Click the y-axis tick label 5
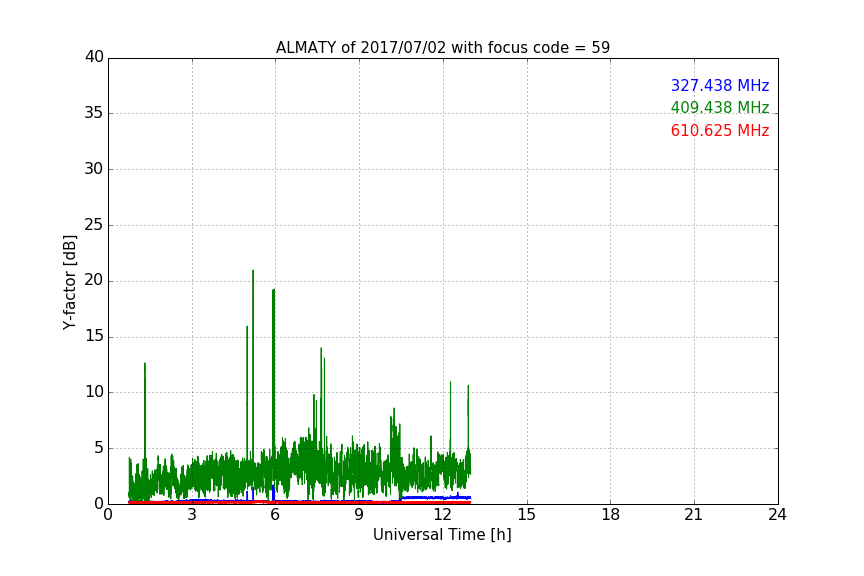This screenshot has width=864, height=576. (99, 448)
